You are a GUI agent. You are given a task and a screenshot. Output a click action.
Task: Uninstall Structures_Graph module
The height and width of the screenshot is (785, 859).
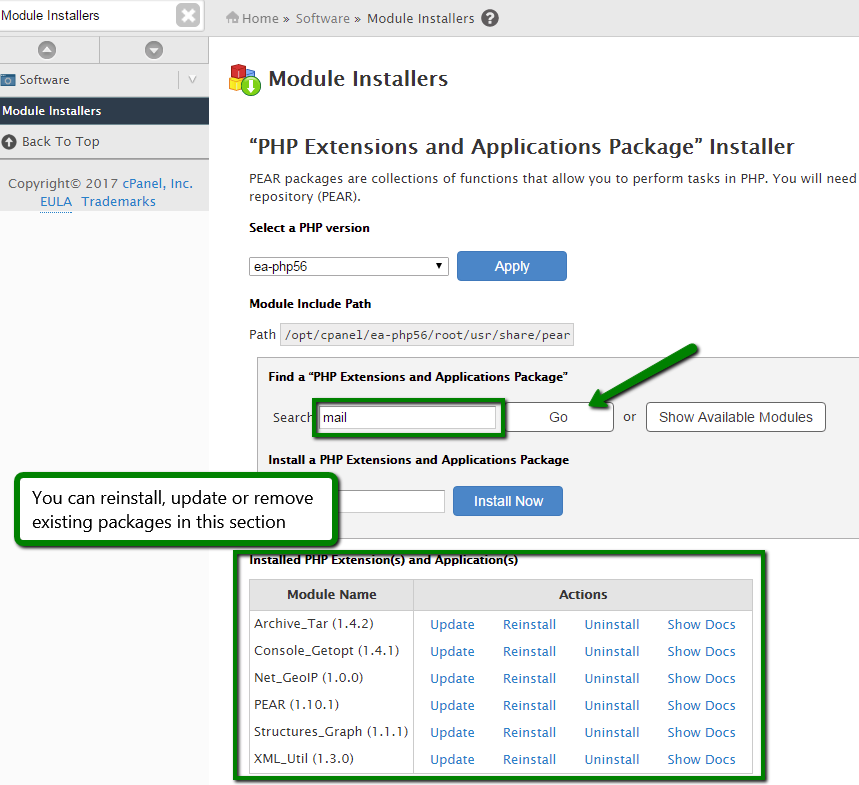[x=611, y=732]
